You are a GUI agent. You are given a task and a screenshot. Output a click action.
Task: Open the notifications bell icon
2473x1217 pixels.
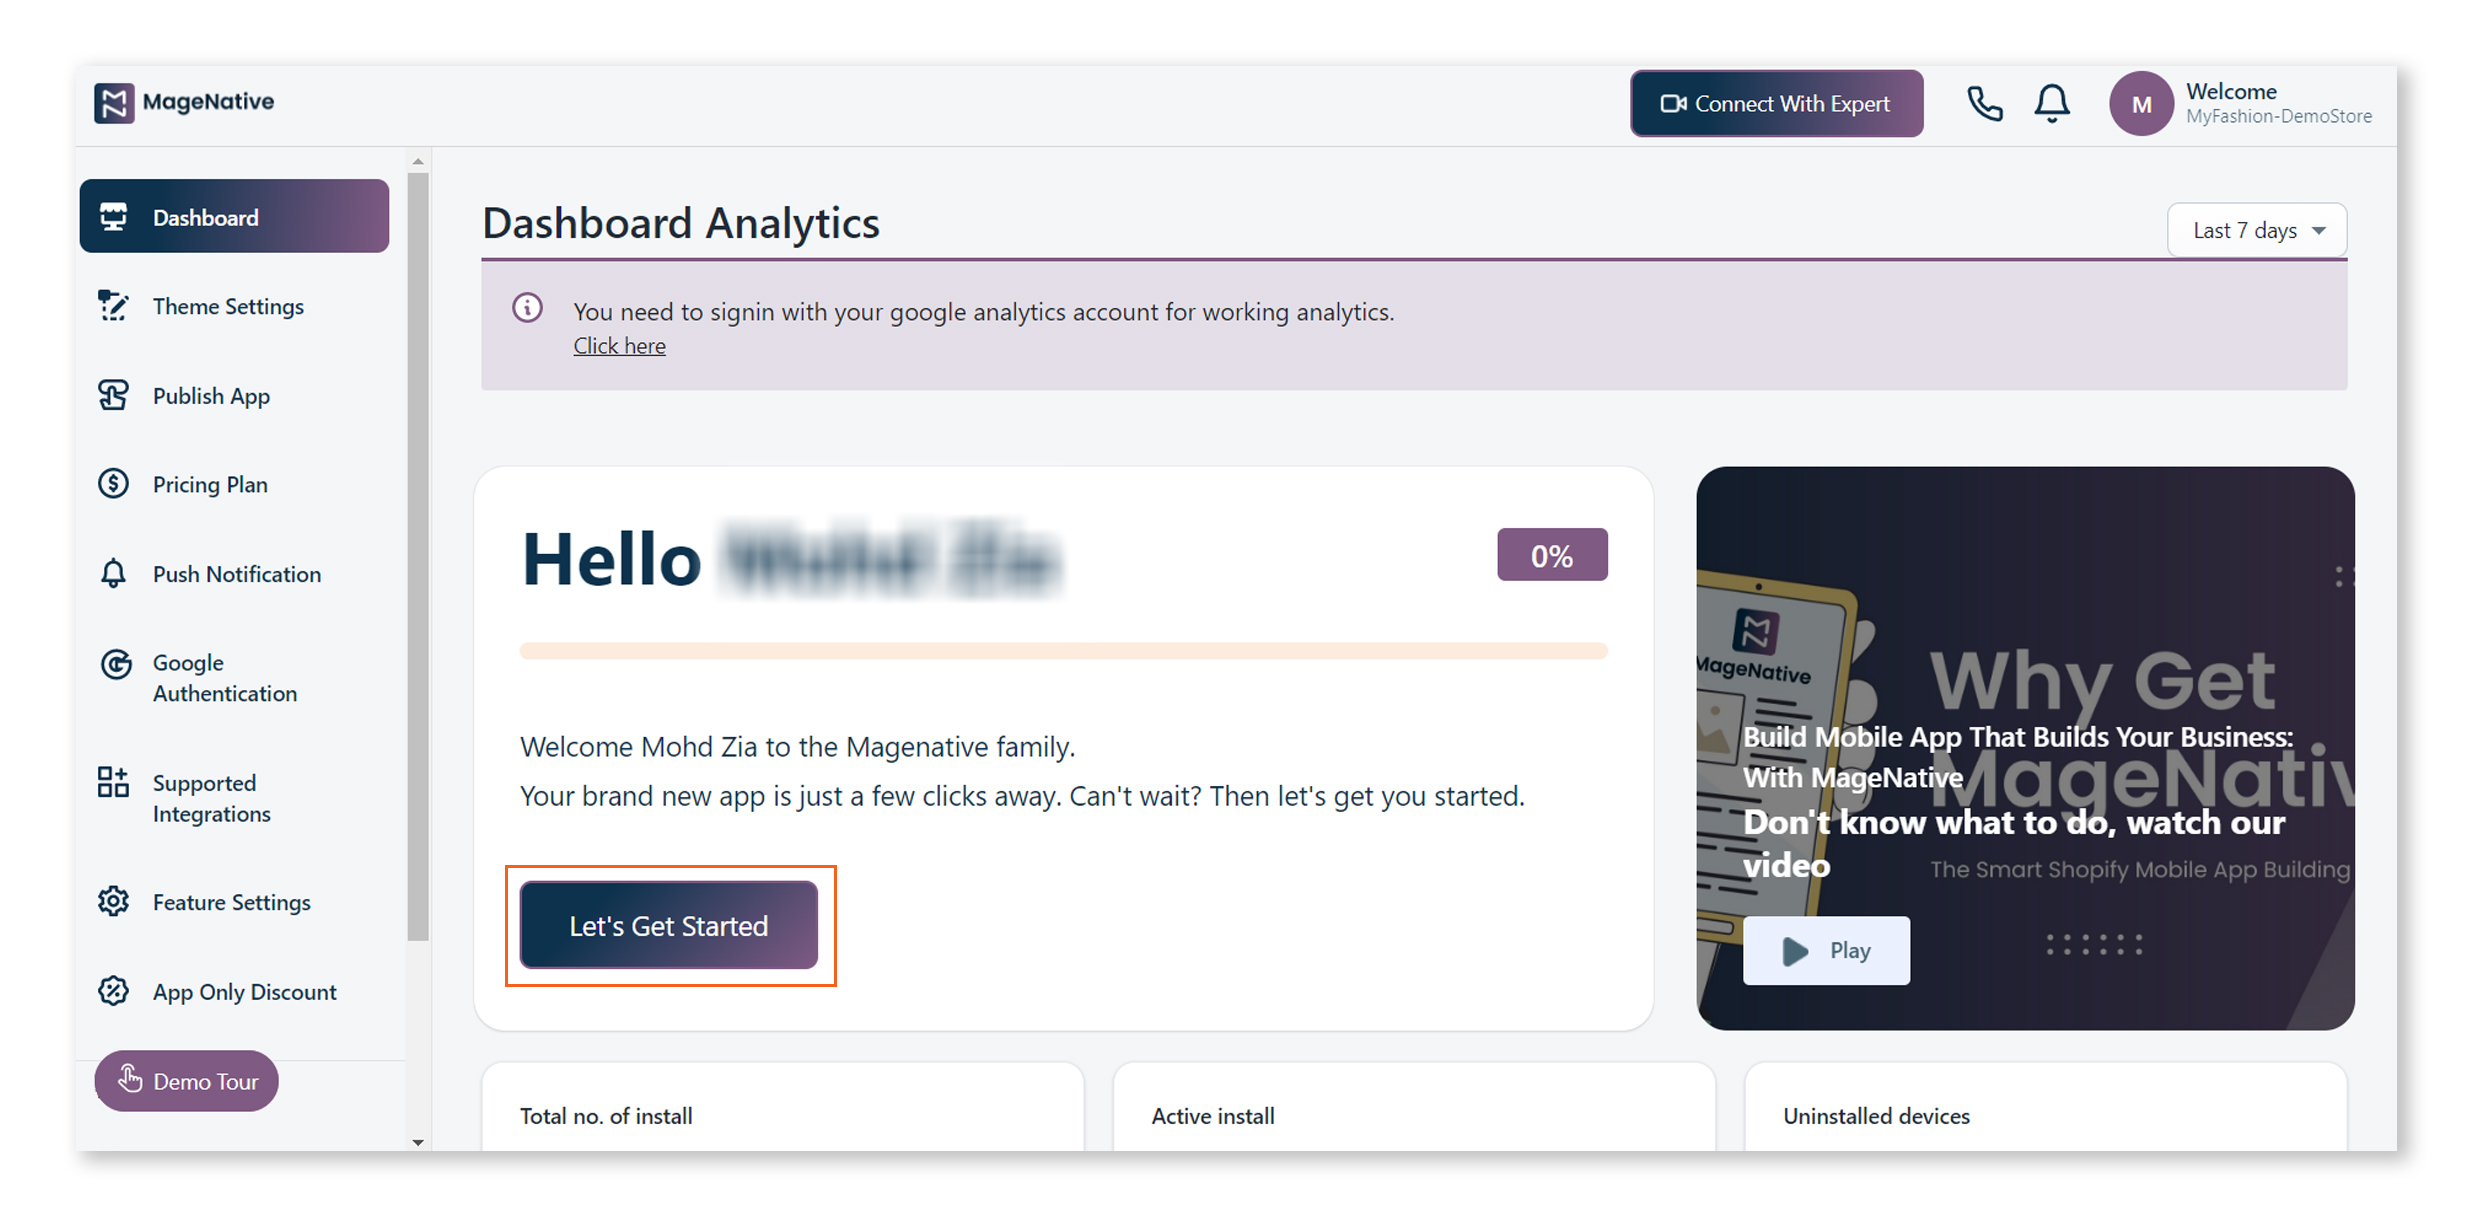pyautogui.click(x=2052, y=103)
